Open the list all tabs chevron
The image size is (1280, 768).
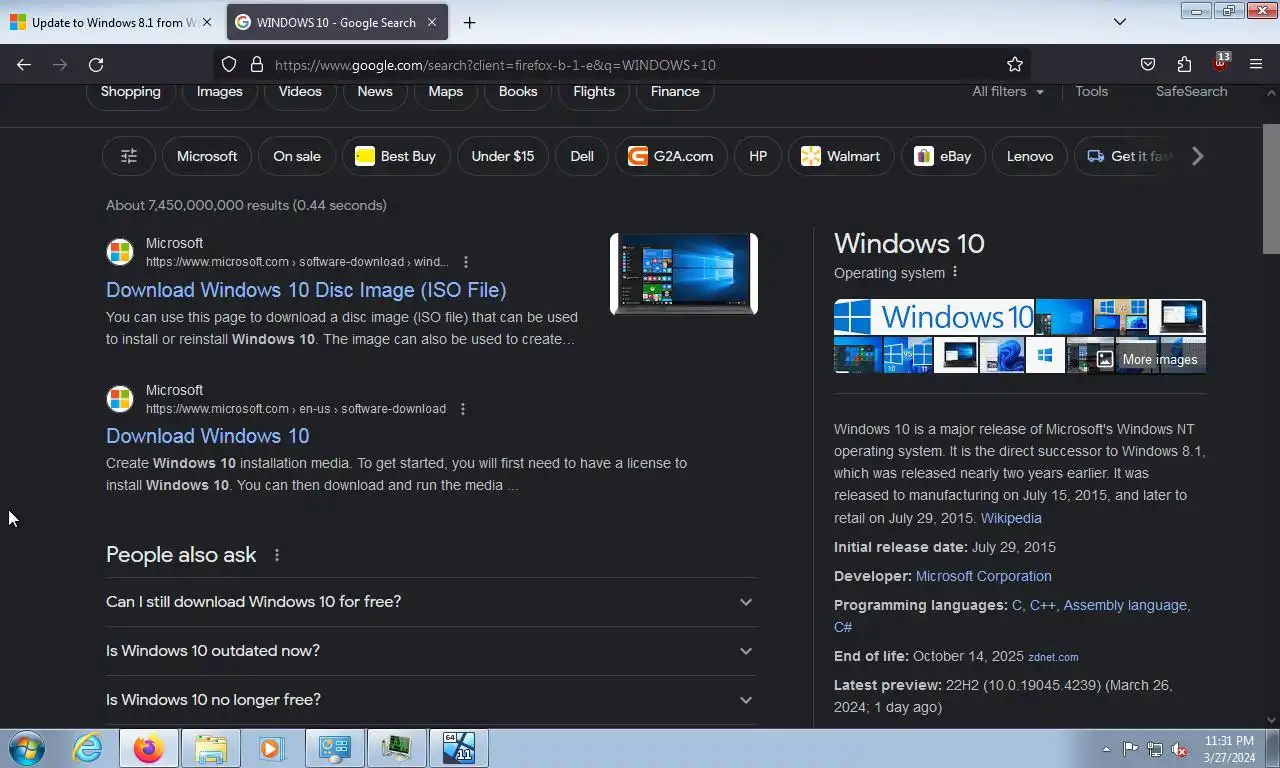[1120, 22]
